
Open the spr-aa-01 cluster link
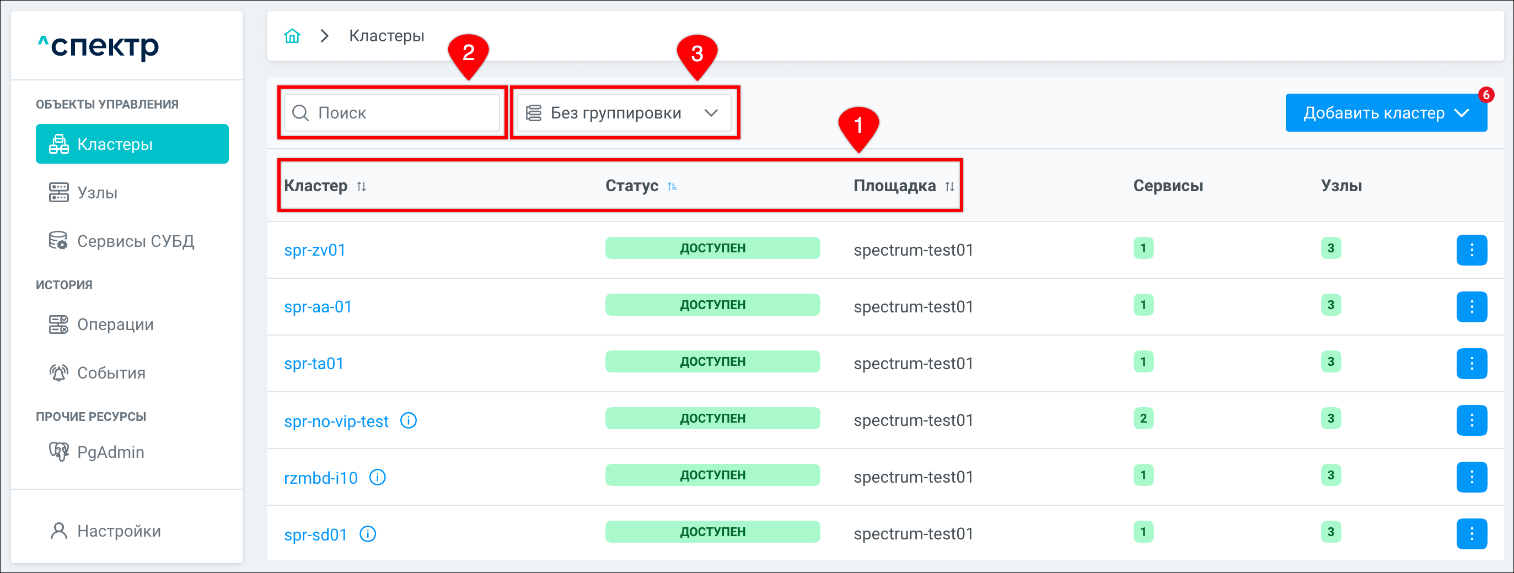[x=318, y=306]
